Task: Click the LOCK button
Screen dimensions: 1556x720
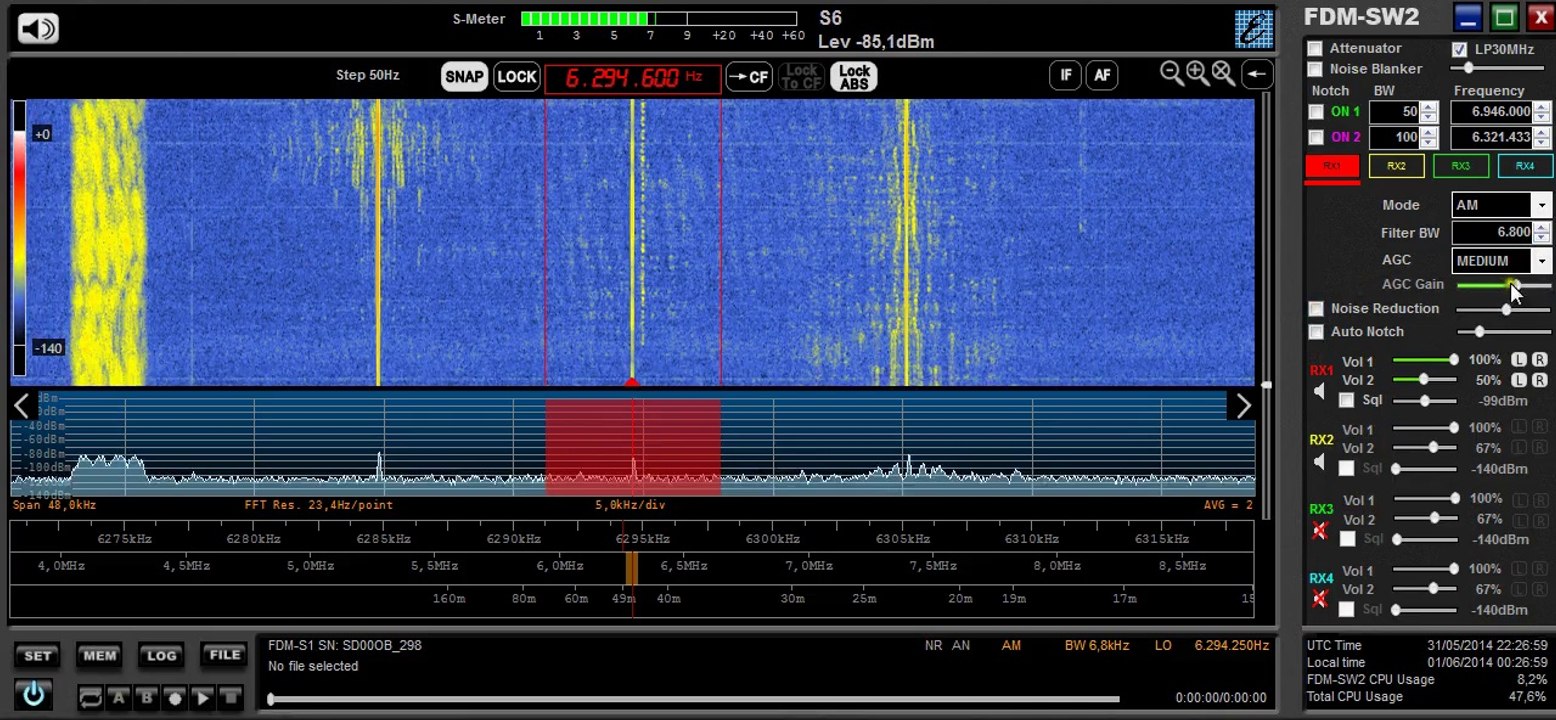Action: point(517,77)
